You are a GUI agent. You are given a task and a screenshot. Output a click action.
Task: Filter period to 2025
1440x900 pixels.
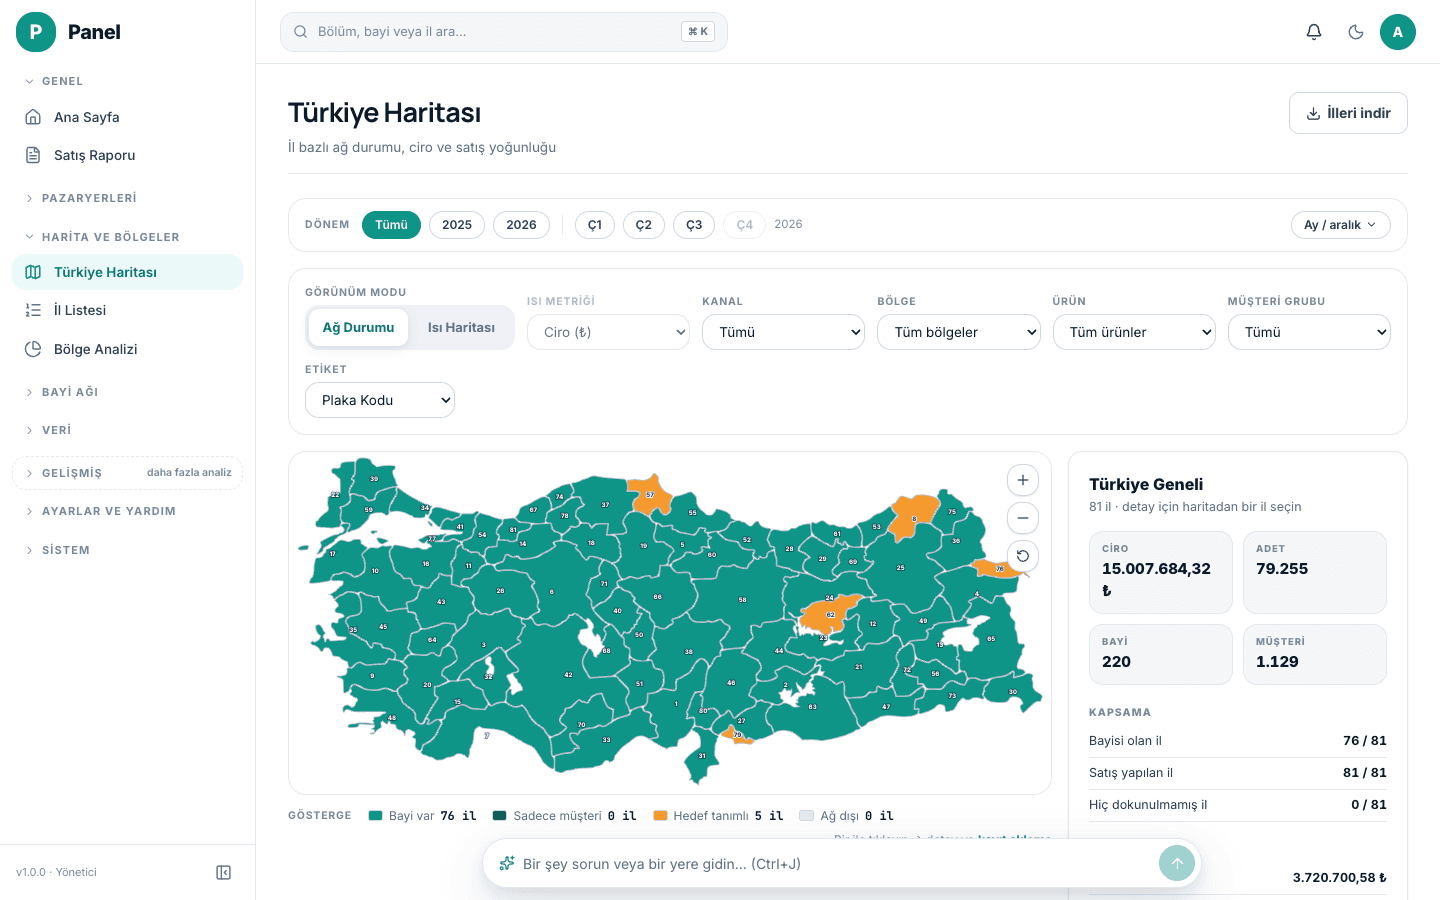(457, 225)
